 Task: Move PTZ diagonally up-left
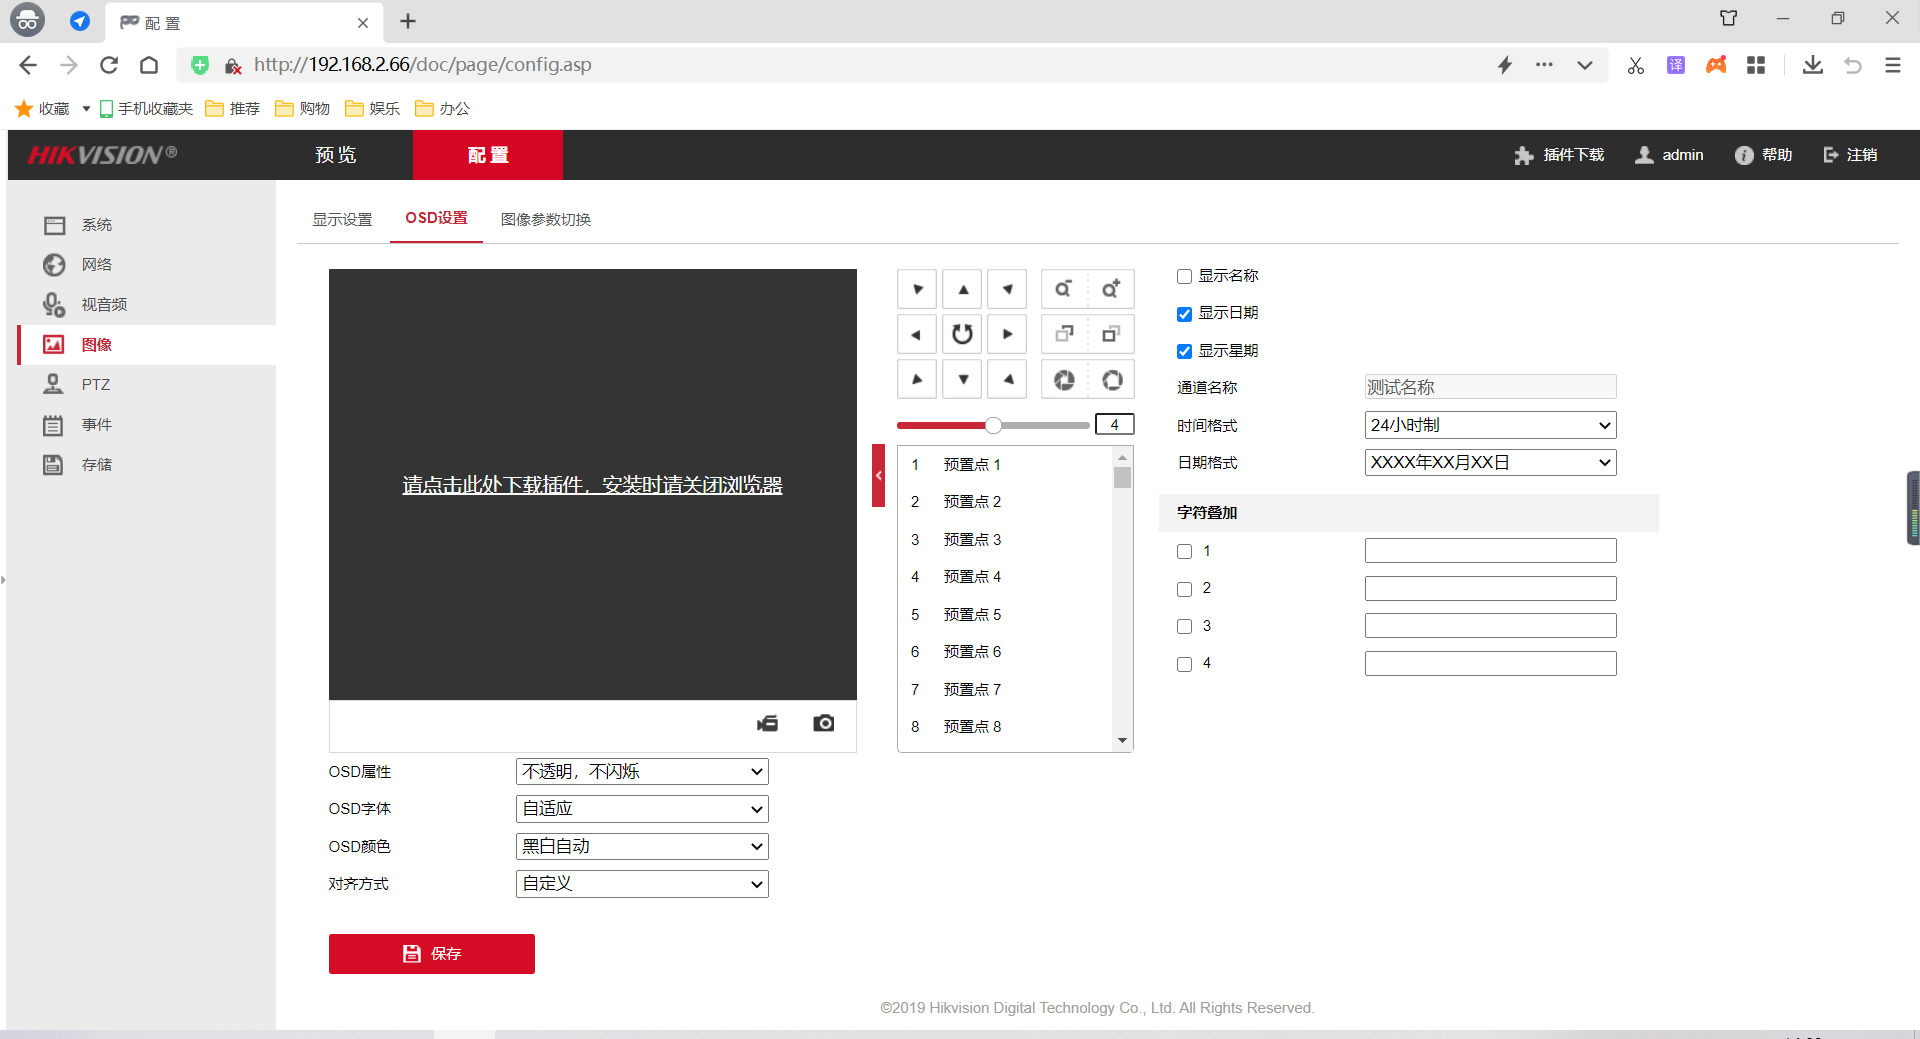(x=917, y=289)
